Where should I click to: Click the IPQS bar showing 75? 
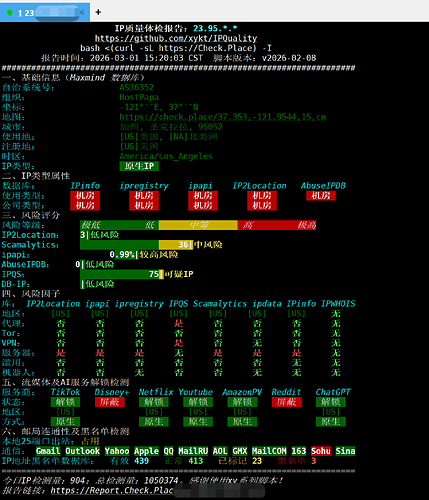pyautogui.click(x=122, y=274)
